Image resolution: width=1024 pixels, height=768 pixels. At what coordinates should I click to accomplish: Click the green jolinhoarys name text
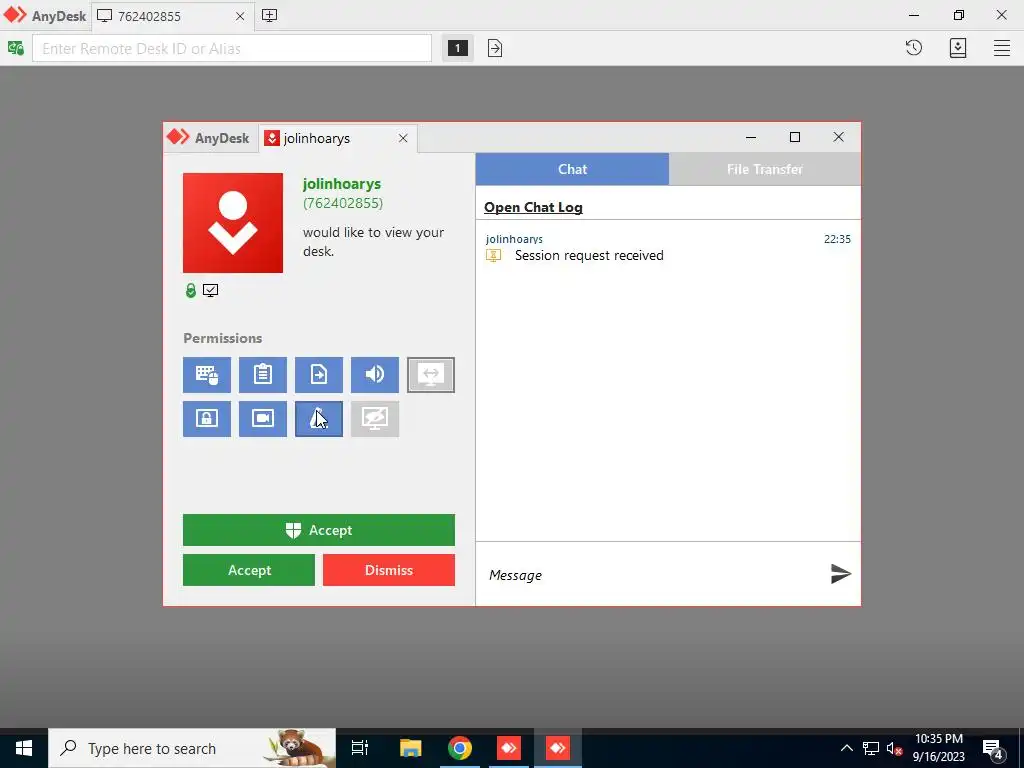[342, 184]
